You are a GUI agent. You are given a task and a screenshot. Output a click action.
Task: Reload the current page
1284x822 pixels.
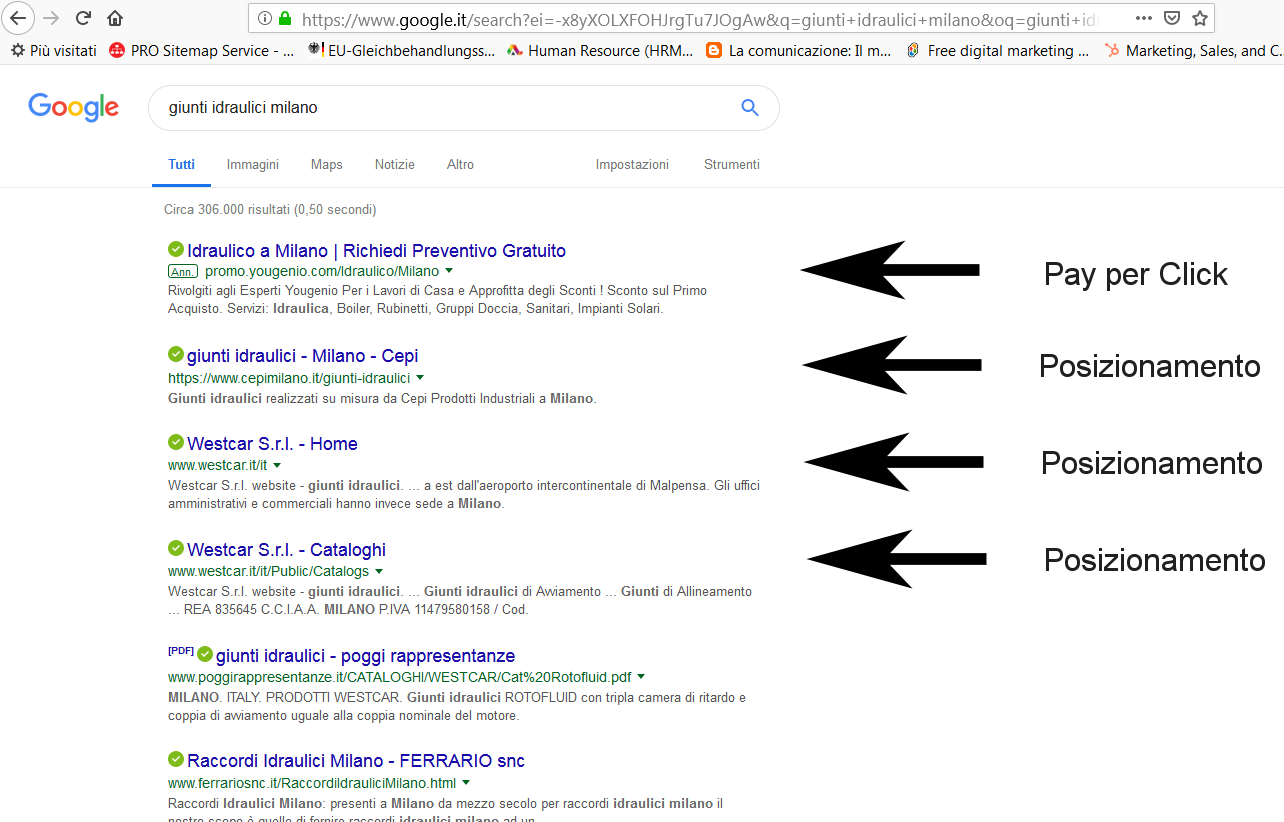(x=84, y=18)
